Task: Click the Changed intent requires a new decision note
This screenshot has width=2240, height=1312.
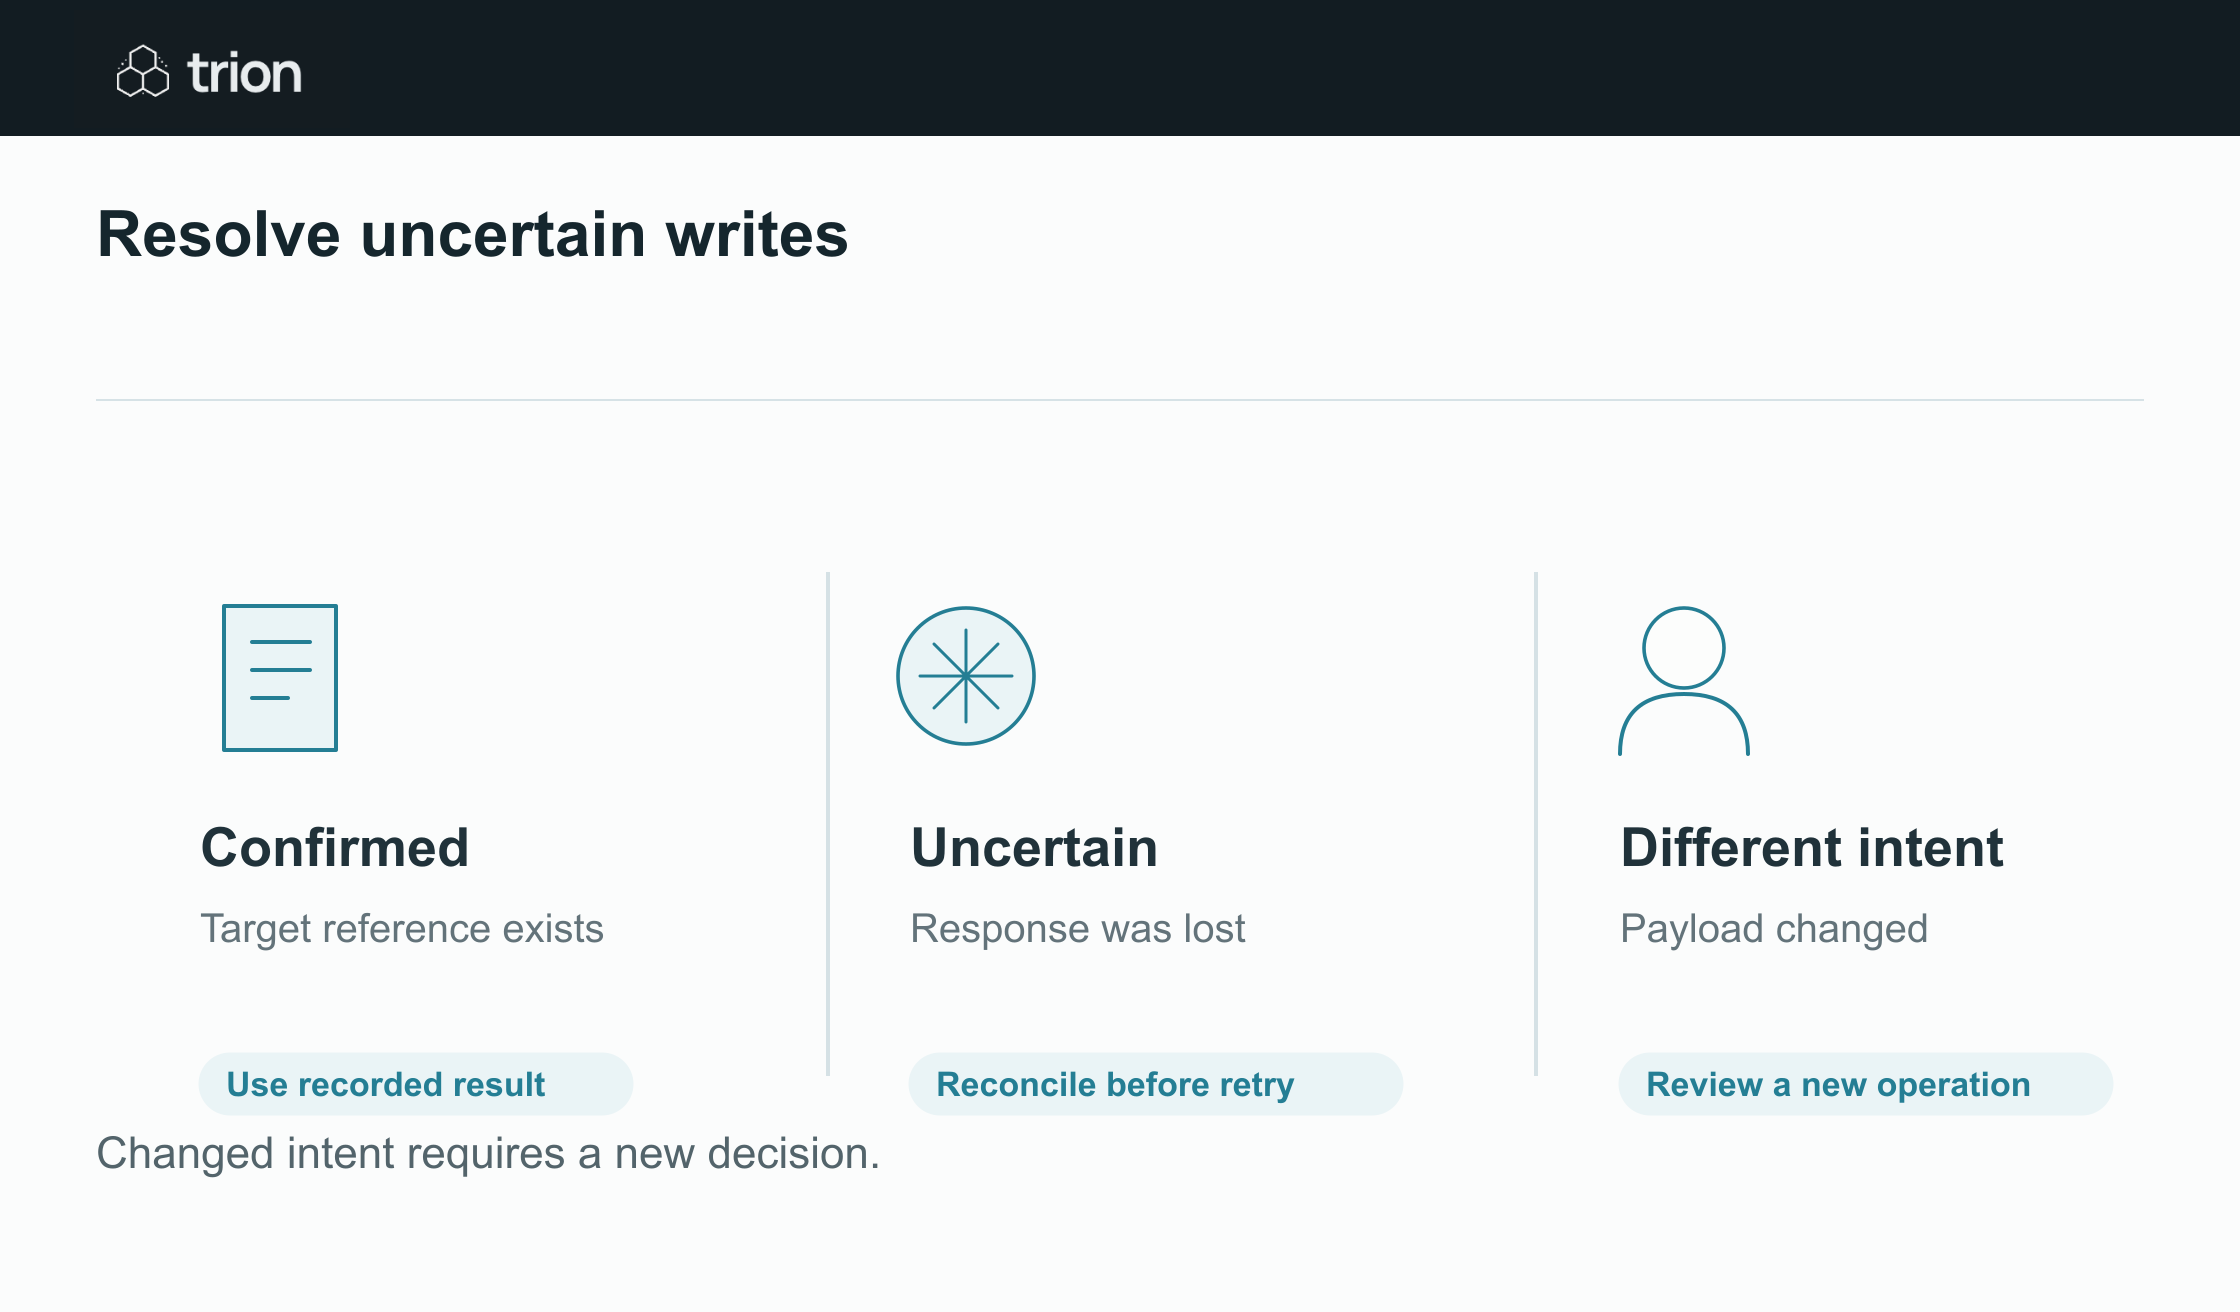Action: pyautogui.click(x=488, y=1154)
